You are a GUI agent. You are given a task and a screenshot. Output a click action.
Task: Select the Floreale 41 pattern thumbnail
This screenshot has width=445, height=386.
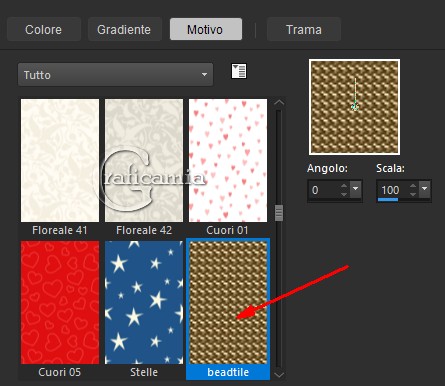60,160
